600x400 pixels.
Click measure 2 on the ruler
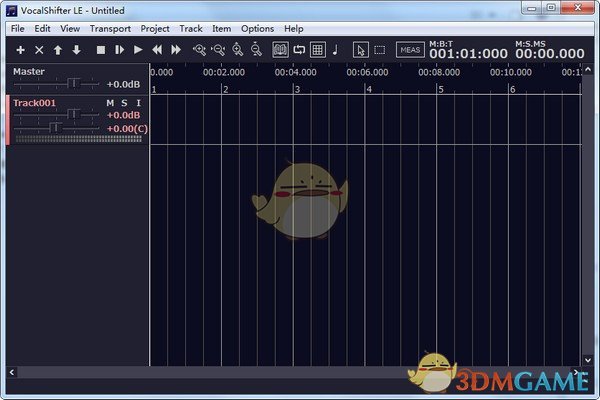(x=225, y=90)
